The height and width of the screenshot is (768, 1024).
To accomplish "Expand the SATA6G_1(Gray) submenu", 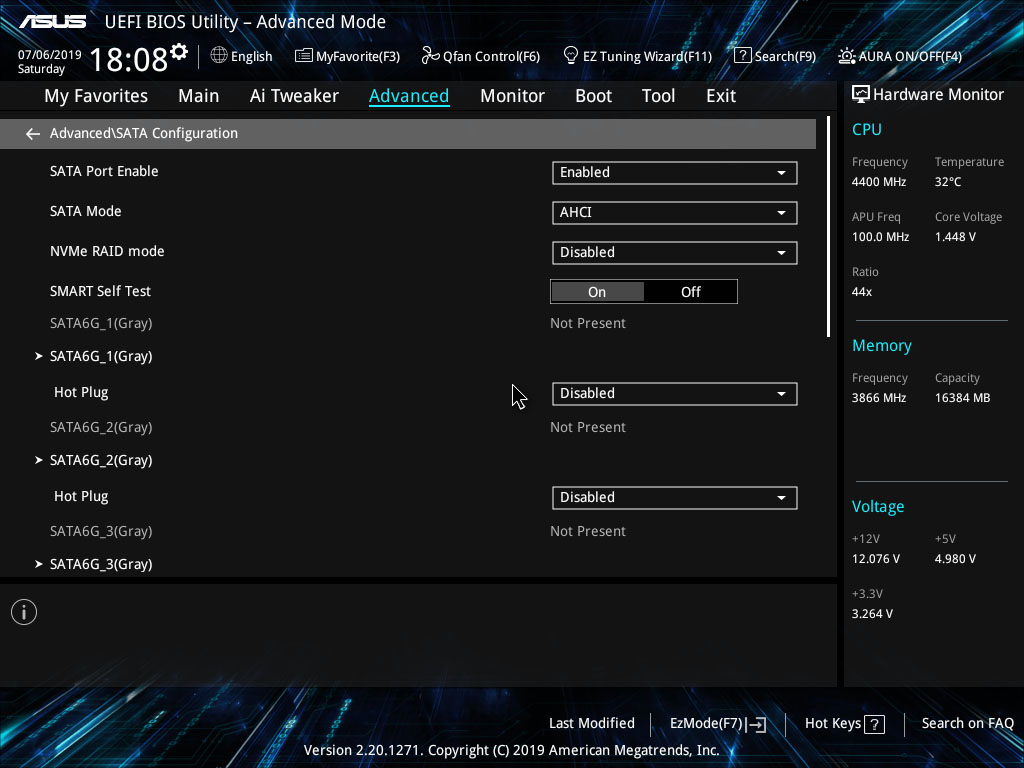I will (101, 357).
